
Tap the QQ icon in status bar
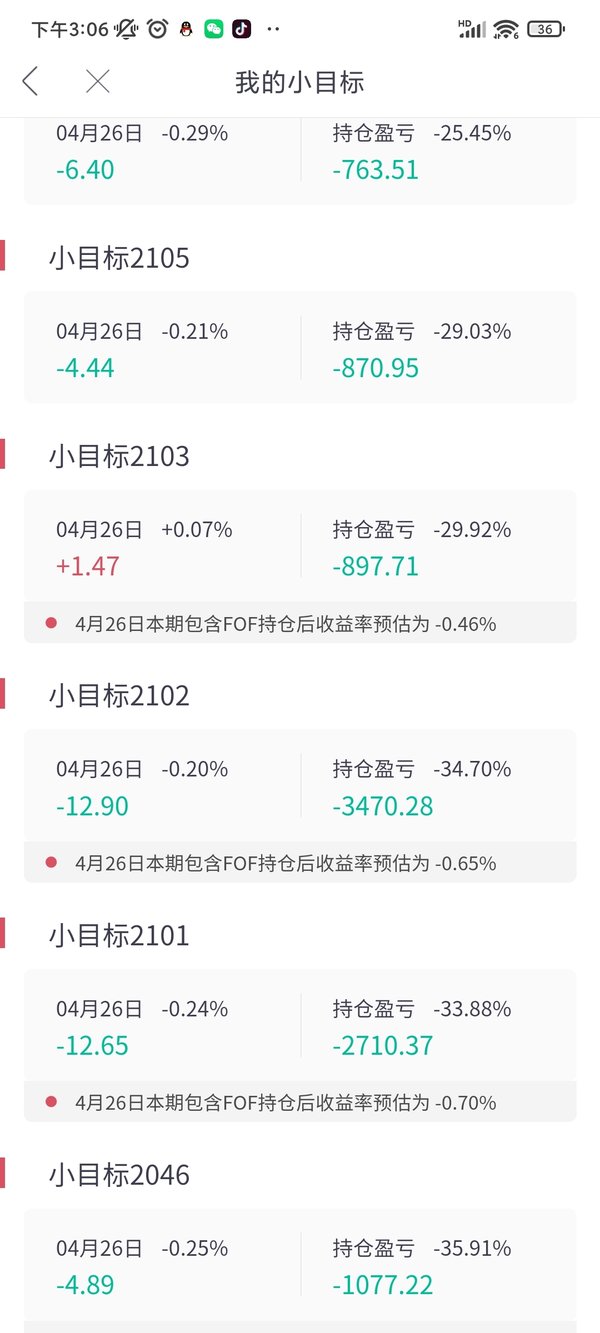tap(185, 30)
